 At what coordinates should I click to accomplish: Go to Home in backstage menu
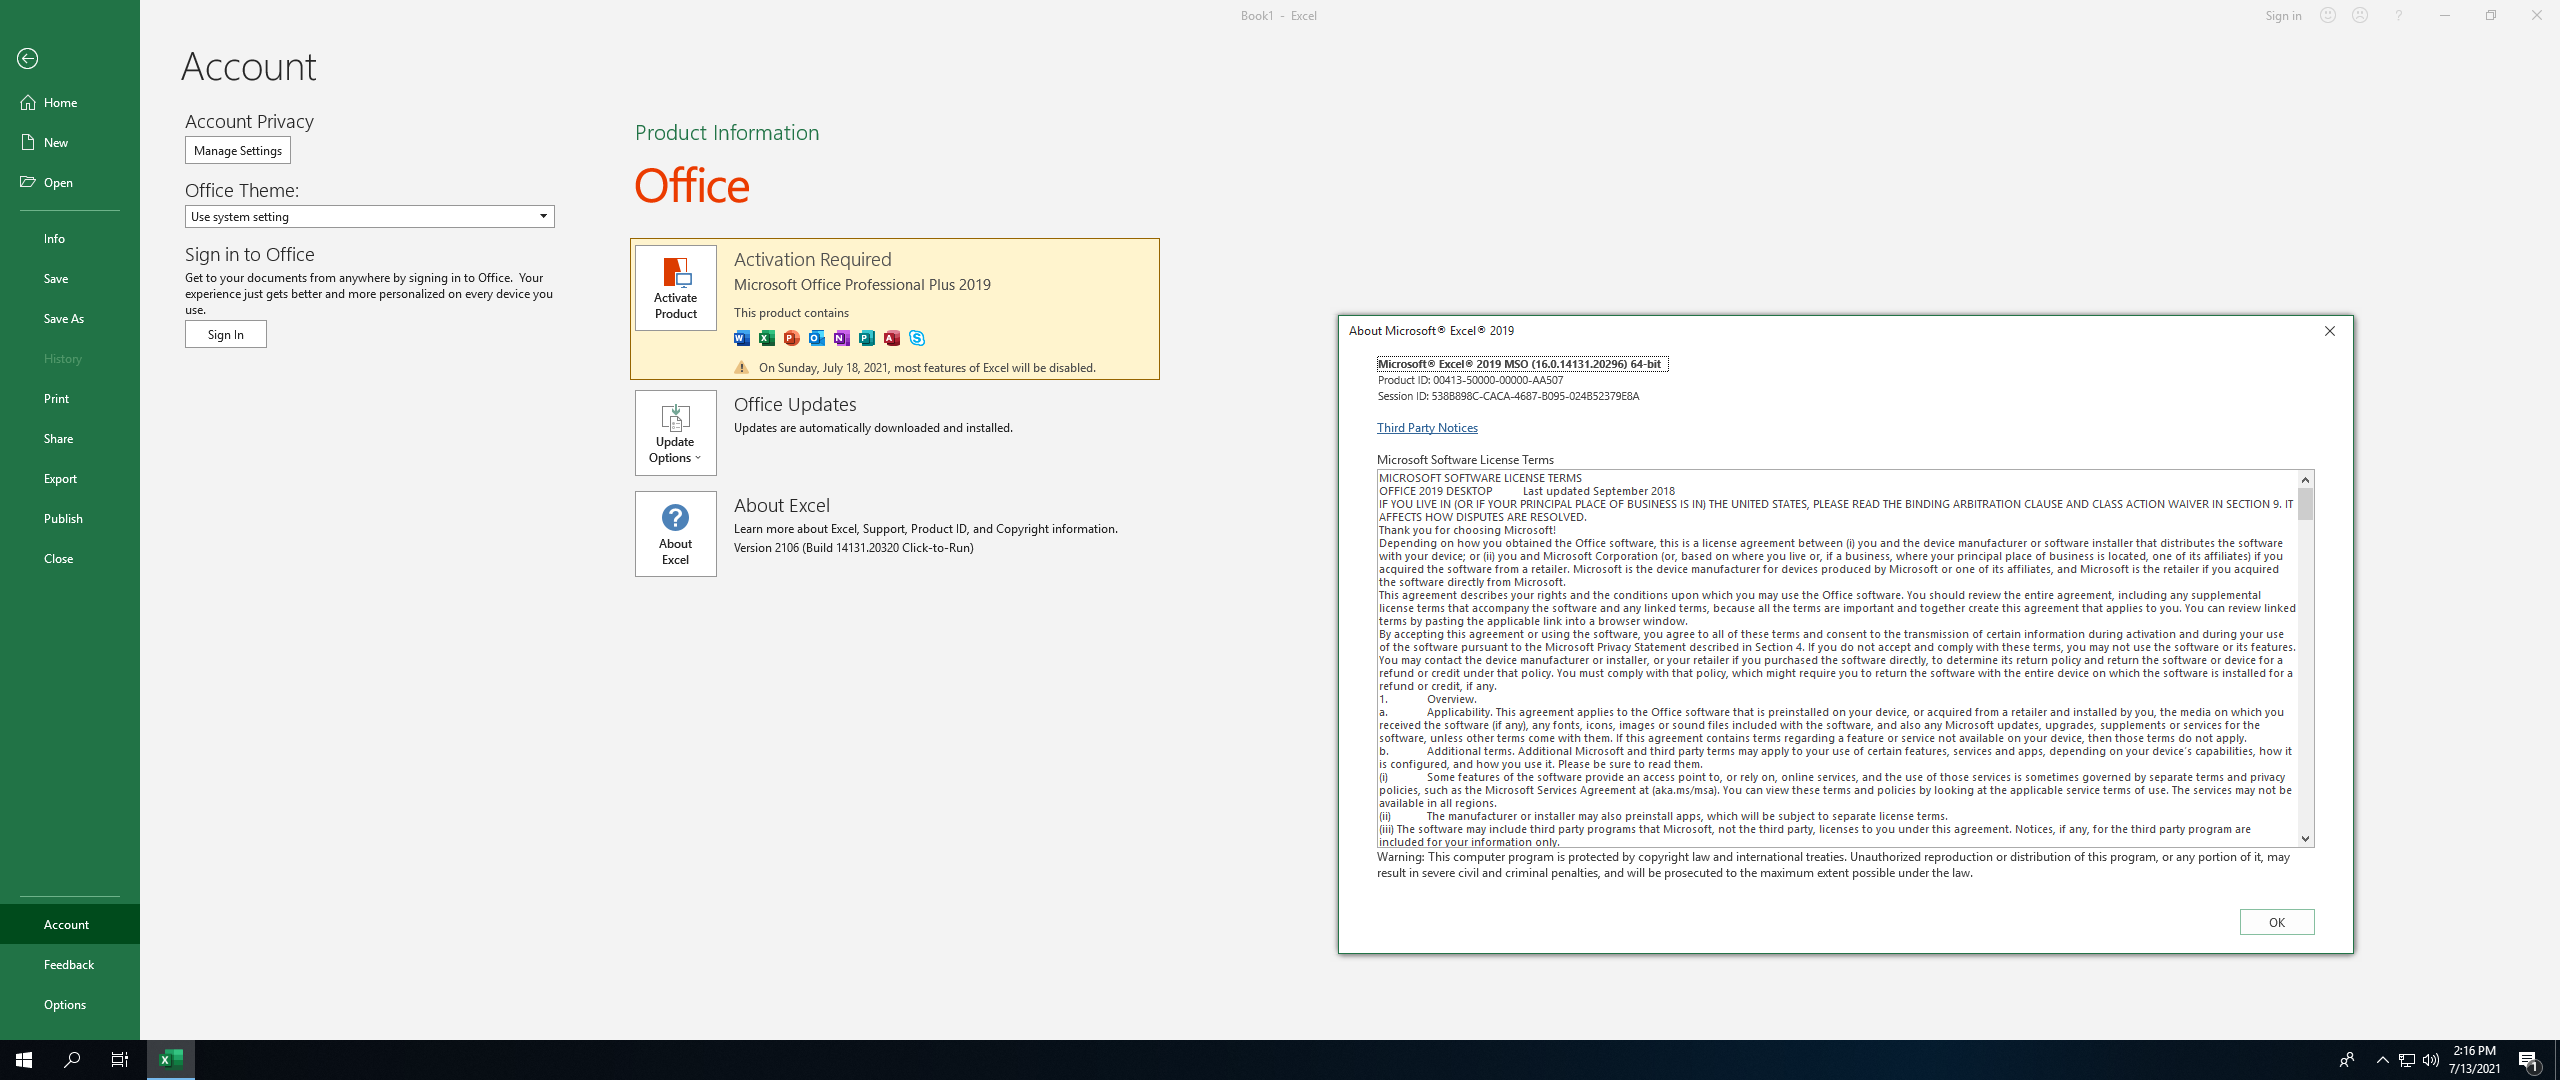70,102
